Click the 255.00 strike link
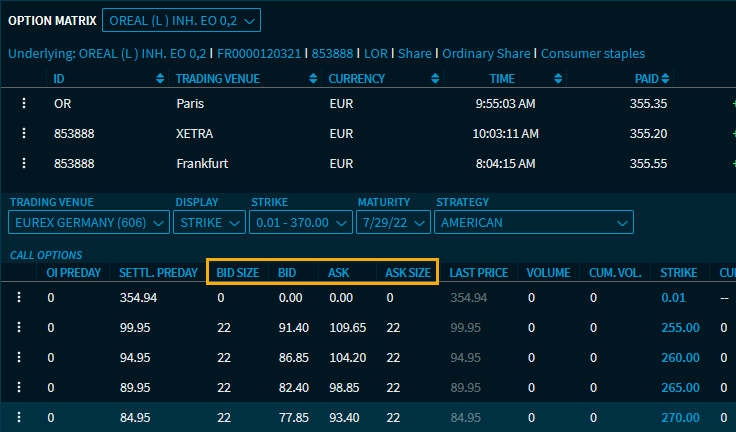 pyautogui.click(x=680, y=327)
